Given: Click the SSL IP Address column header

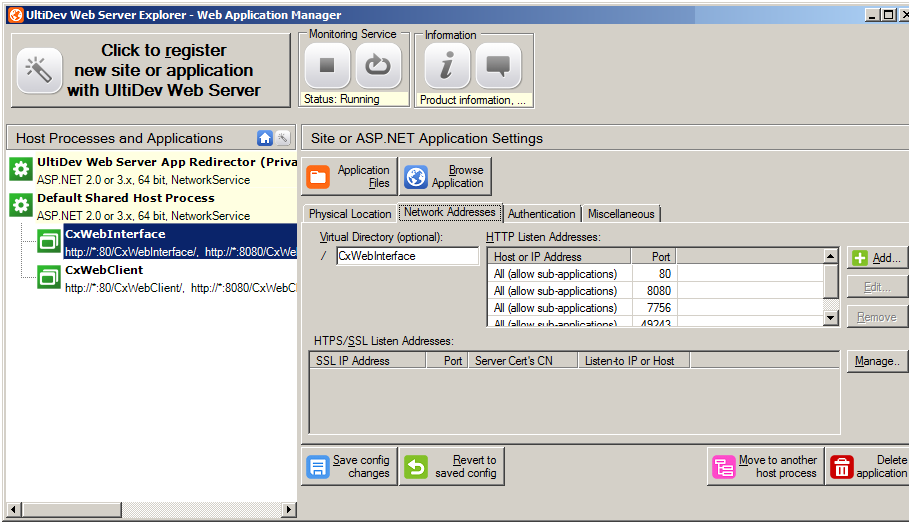Looking at the screenshot, I should pos(368,361).
